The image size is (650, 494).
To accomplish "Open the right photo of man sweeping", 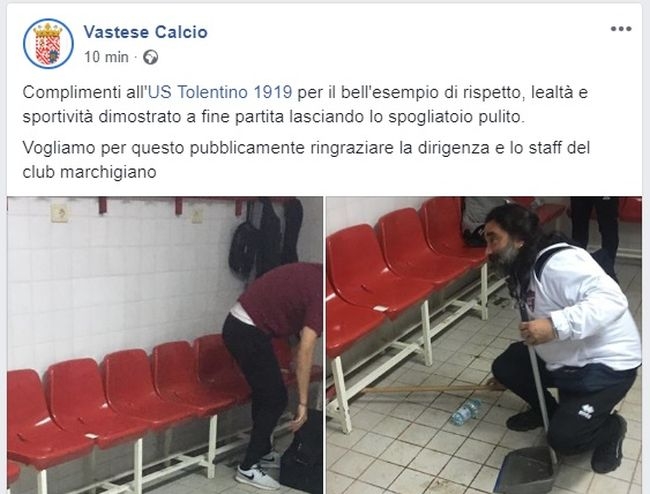I will 484,345.
